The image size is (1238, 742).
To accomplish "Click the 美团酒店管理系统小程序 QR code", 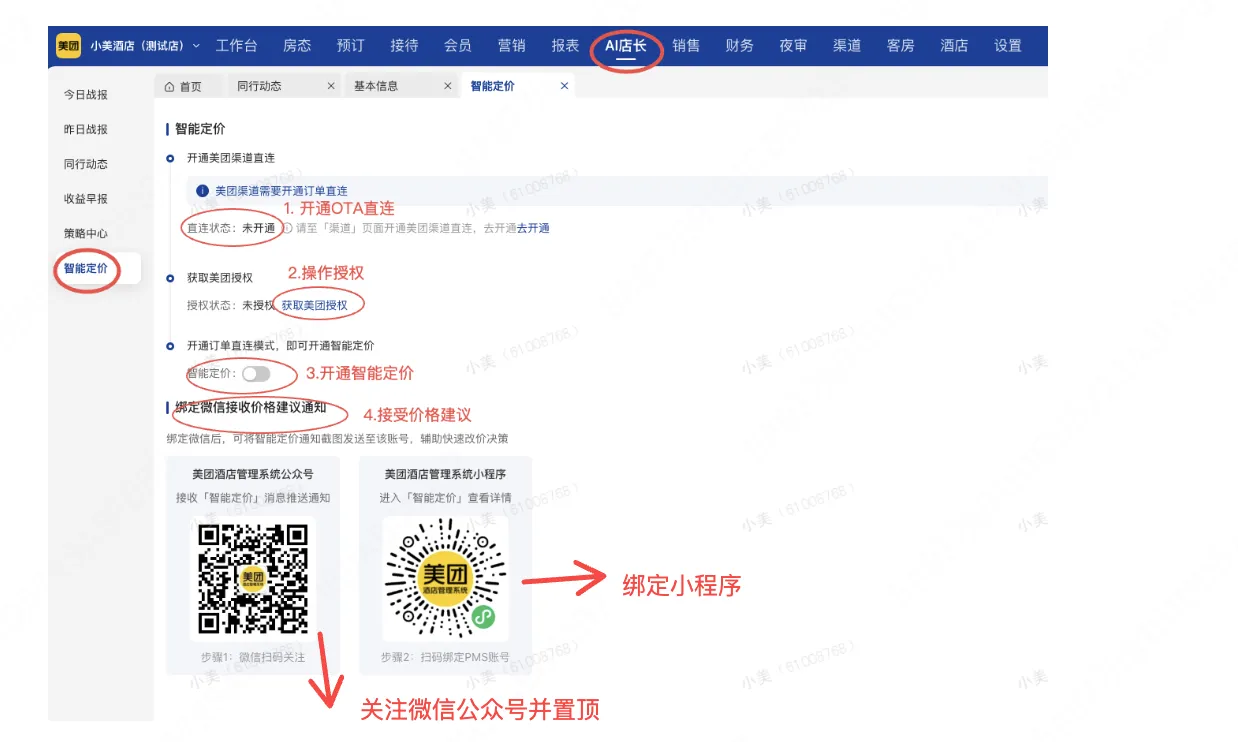I will (x=444, y=580).
